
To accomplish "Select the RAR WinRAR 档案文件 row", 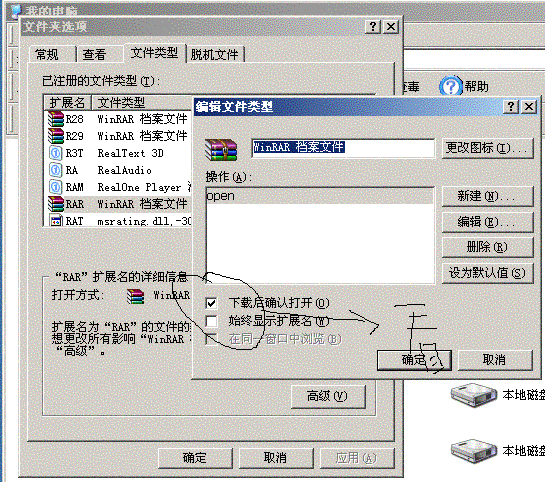I will click(118, 204).
